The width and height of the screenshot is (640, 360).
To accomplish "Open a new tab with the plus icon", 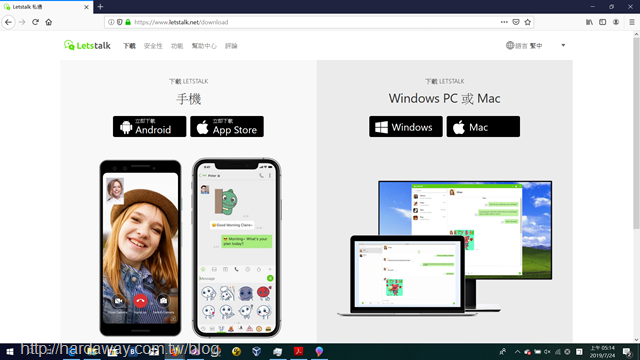I will coord(100,7).
